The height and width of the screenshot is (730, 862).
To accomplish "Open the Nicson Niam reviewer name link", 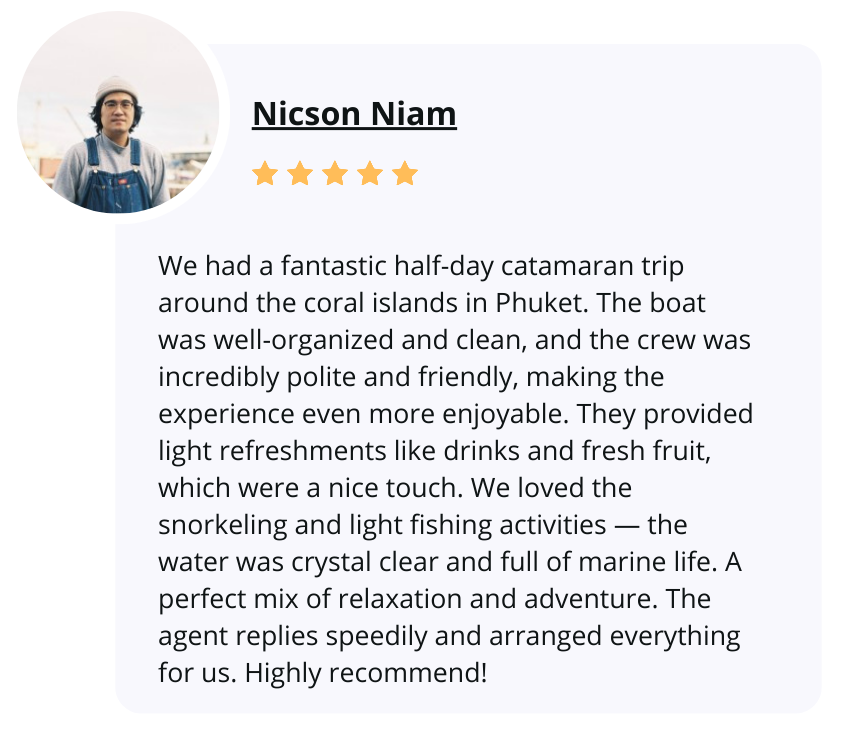I will pos(354,114).
